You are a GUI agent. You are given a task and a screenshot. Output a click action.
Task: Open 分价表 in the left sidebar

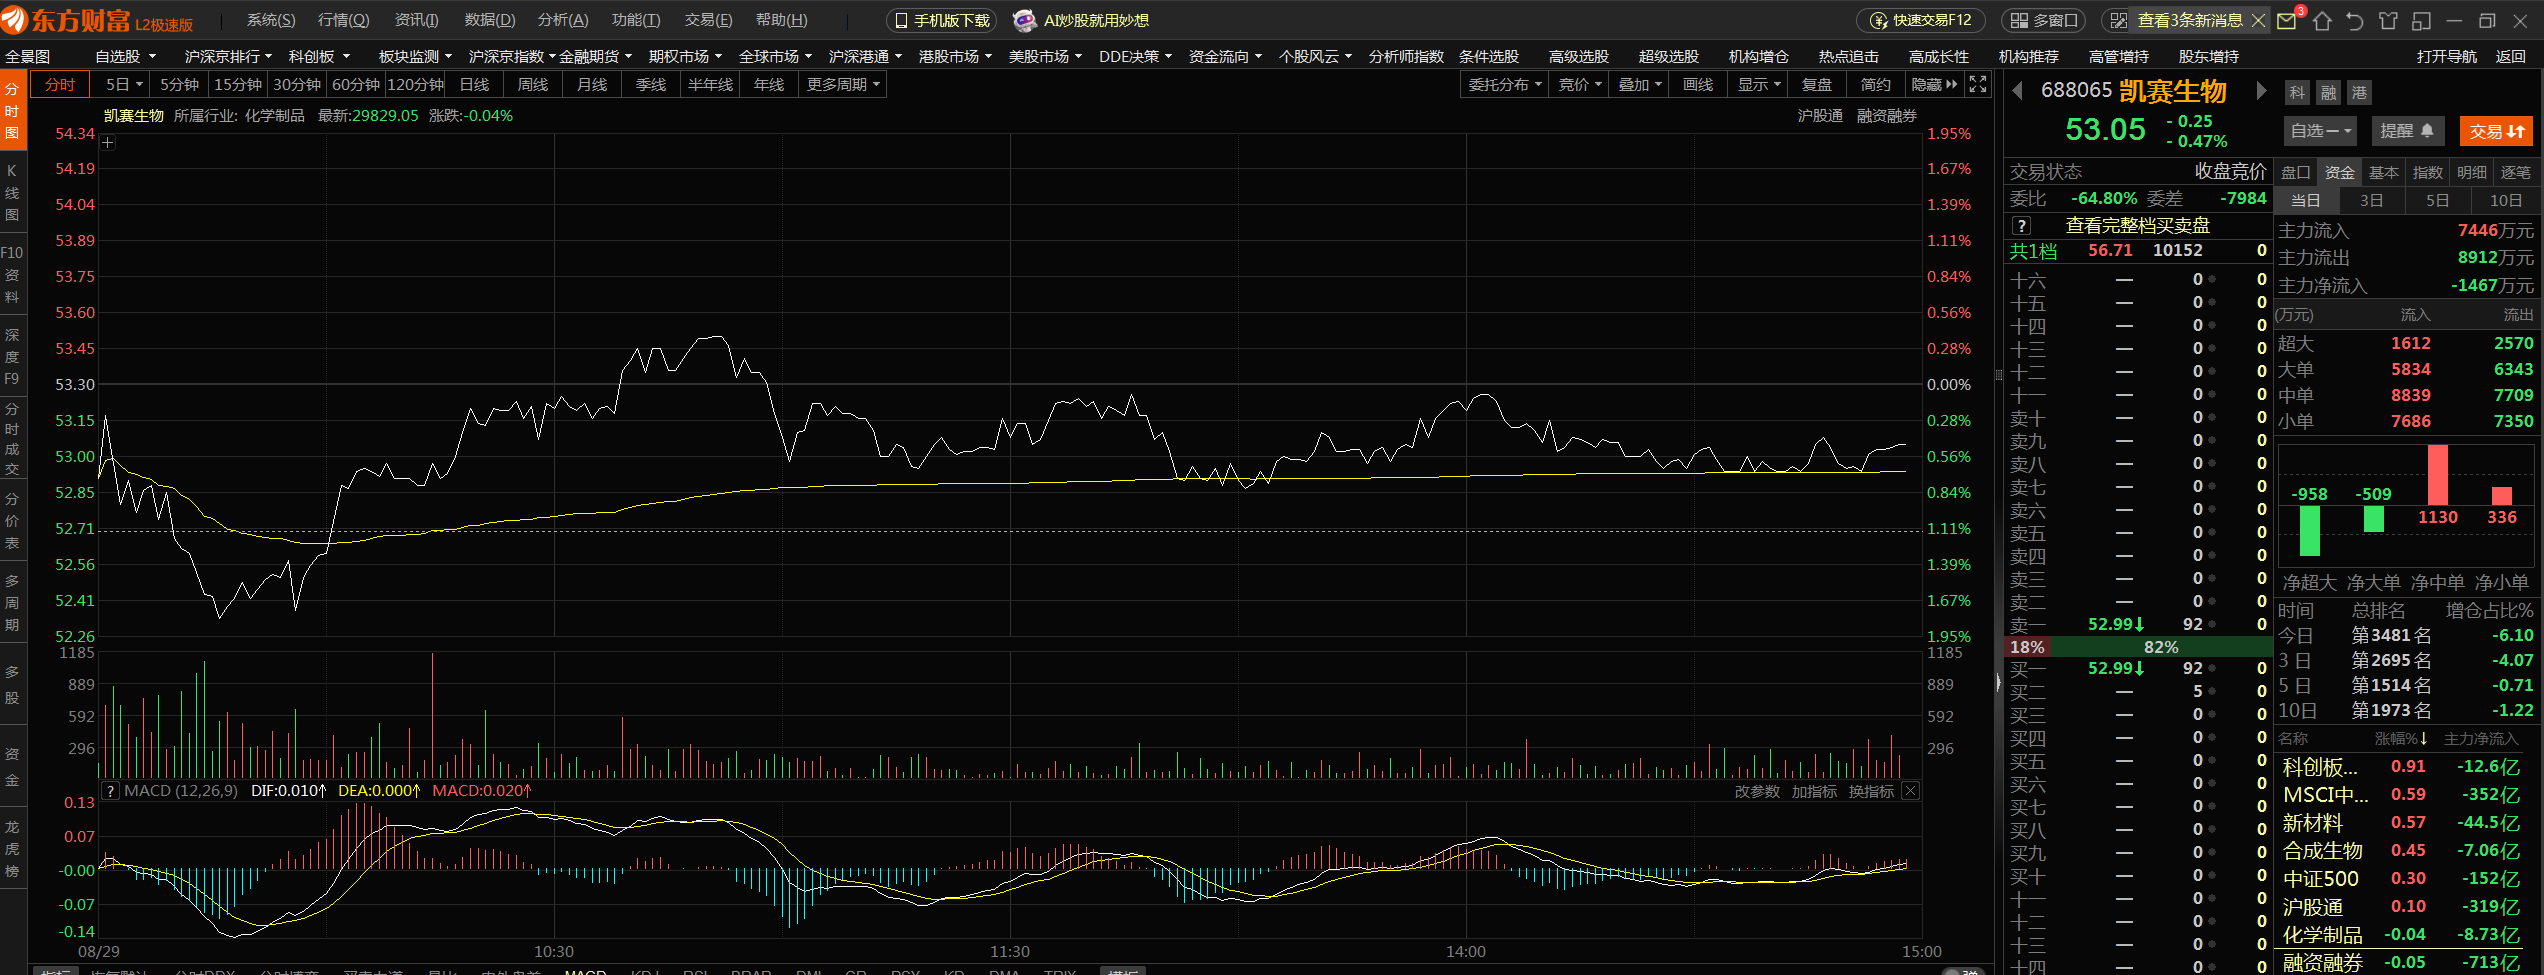coord(12,520)
